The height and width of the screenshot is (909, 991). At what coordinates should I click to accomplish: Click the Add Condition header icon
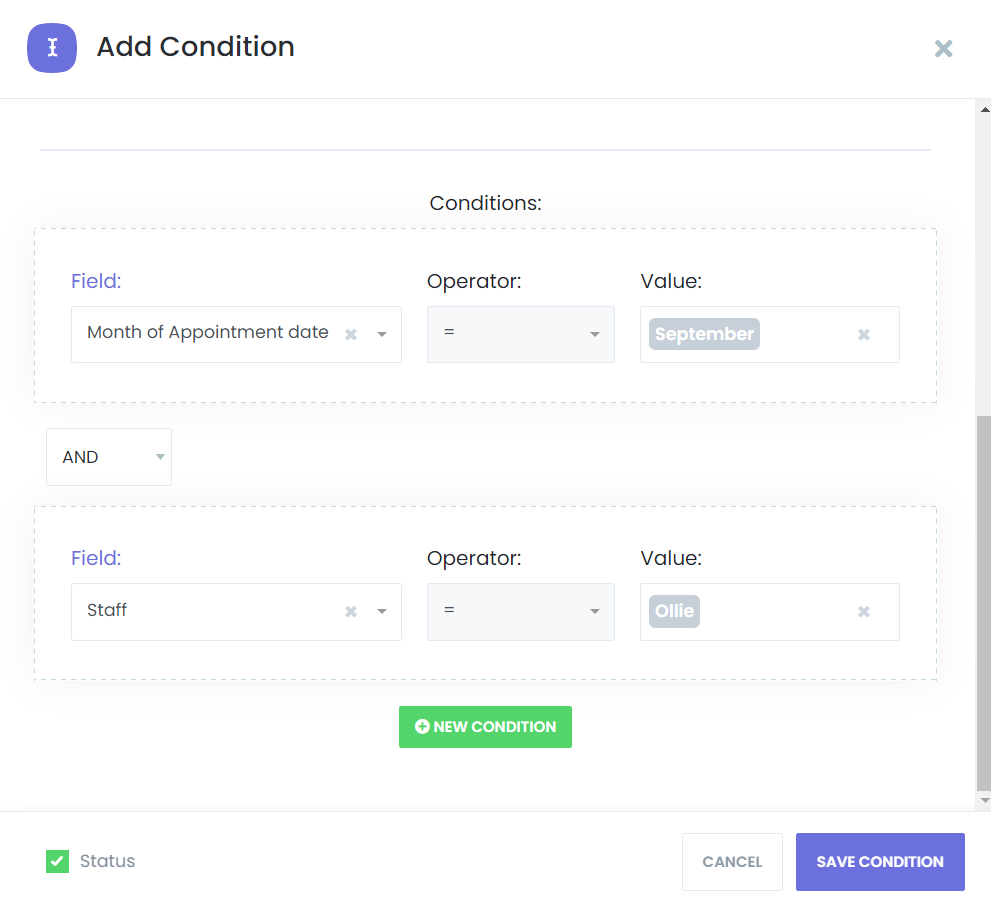click(52, 48)
